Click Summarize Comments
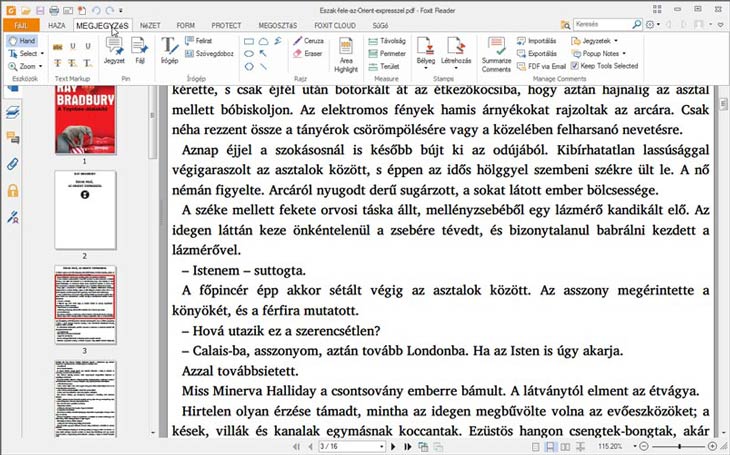Image resolution: width=730 pixels, height=455 pixels. pos(496,54)
